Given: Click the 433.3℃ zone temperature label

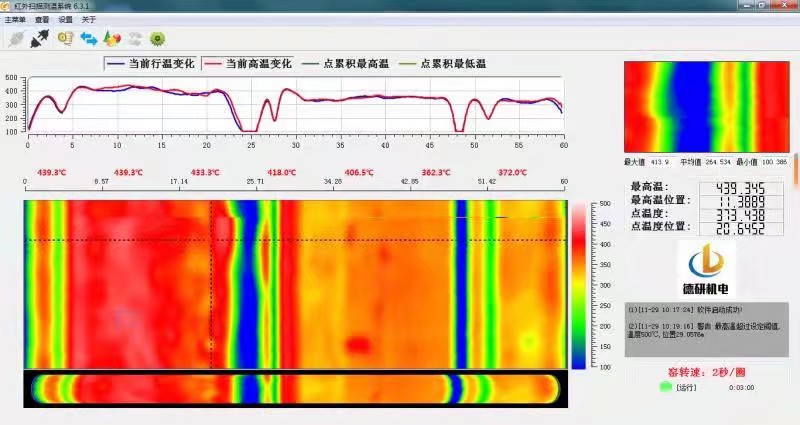Looking at the screenshot, I should point(205,172).
